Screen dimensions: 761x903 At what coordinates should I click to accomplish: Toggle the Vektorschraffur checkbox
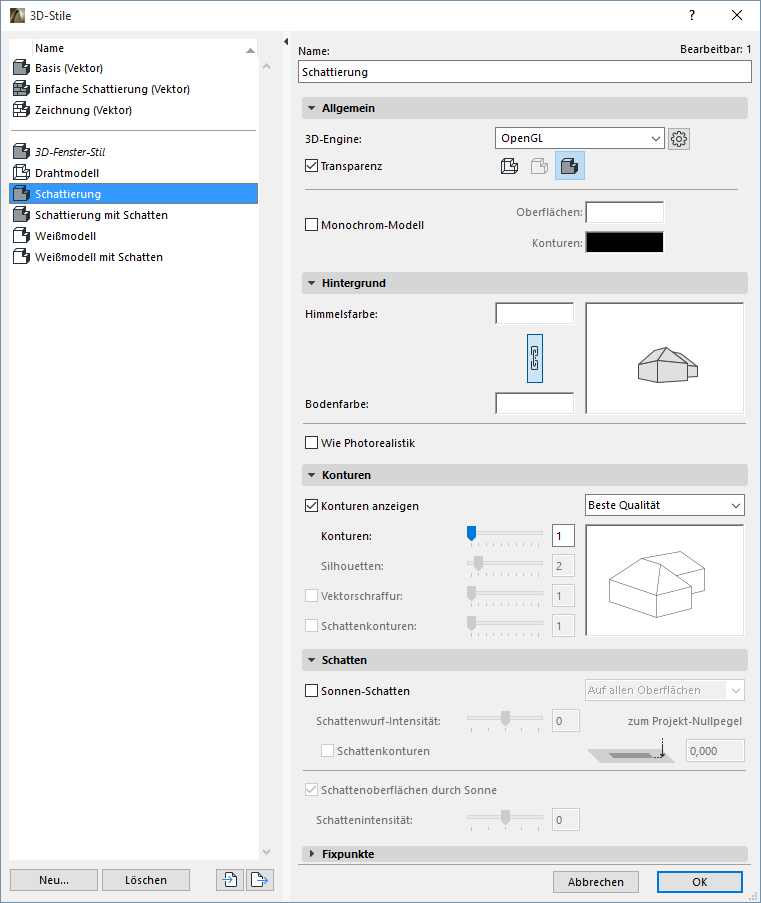(311, 595)
